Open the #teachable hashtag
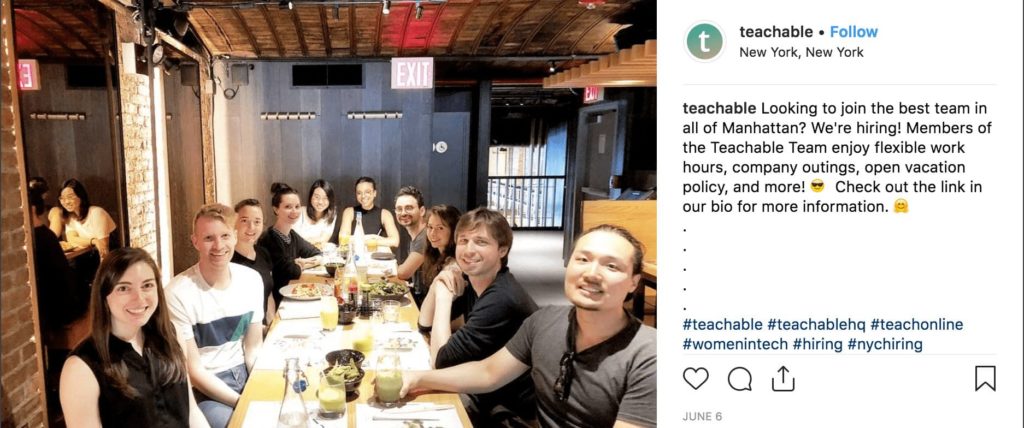 pyautogui.click(x=722, y=325)
